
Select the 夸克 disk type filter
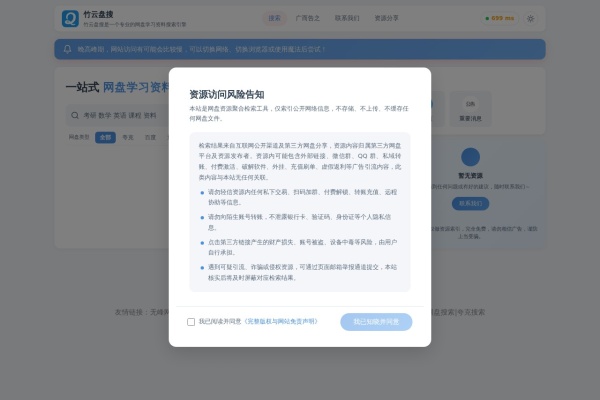click(x=128, y=137)
